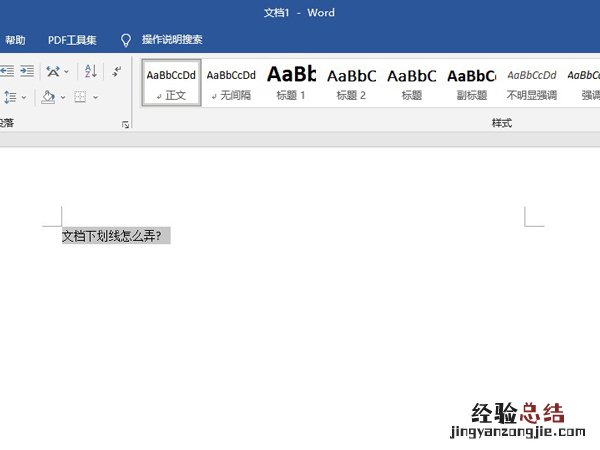Click the Chinese layout icon
The image size is (600, 450).
pos(52,71)
